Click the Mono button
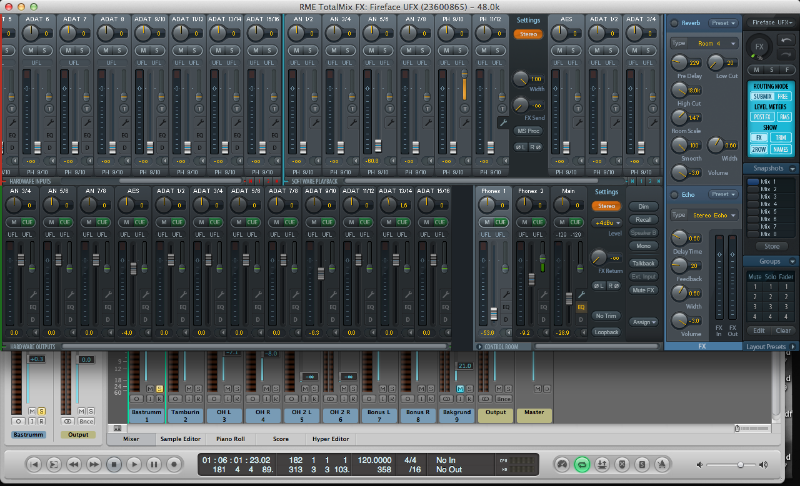The image size is (800, 486). click(x=643, y=246)
